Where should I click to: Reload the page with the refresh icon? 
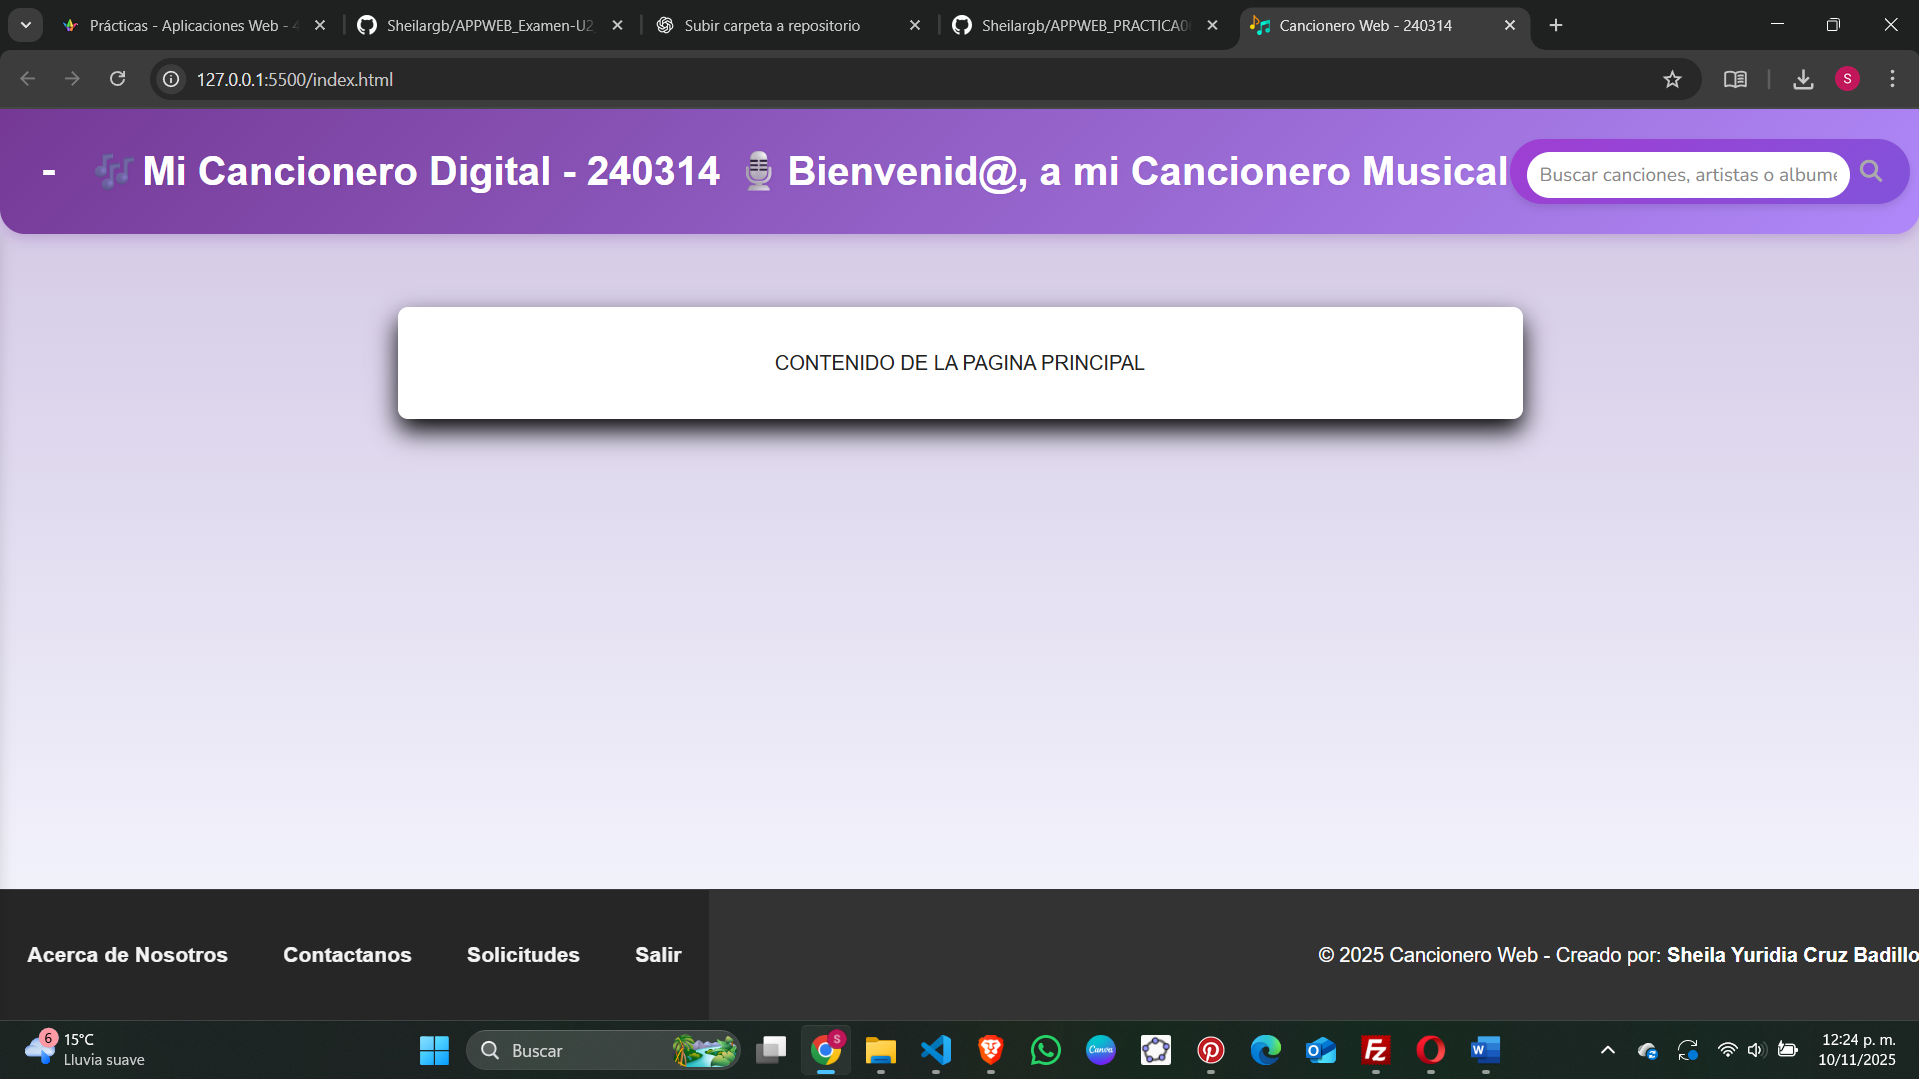click(x=117, y=79)
